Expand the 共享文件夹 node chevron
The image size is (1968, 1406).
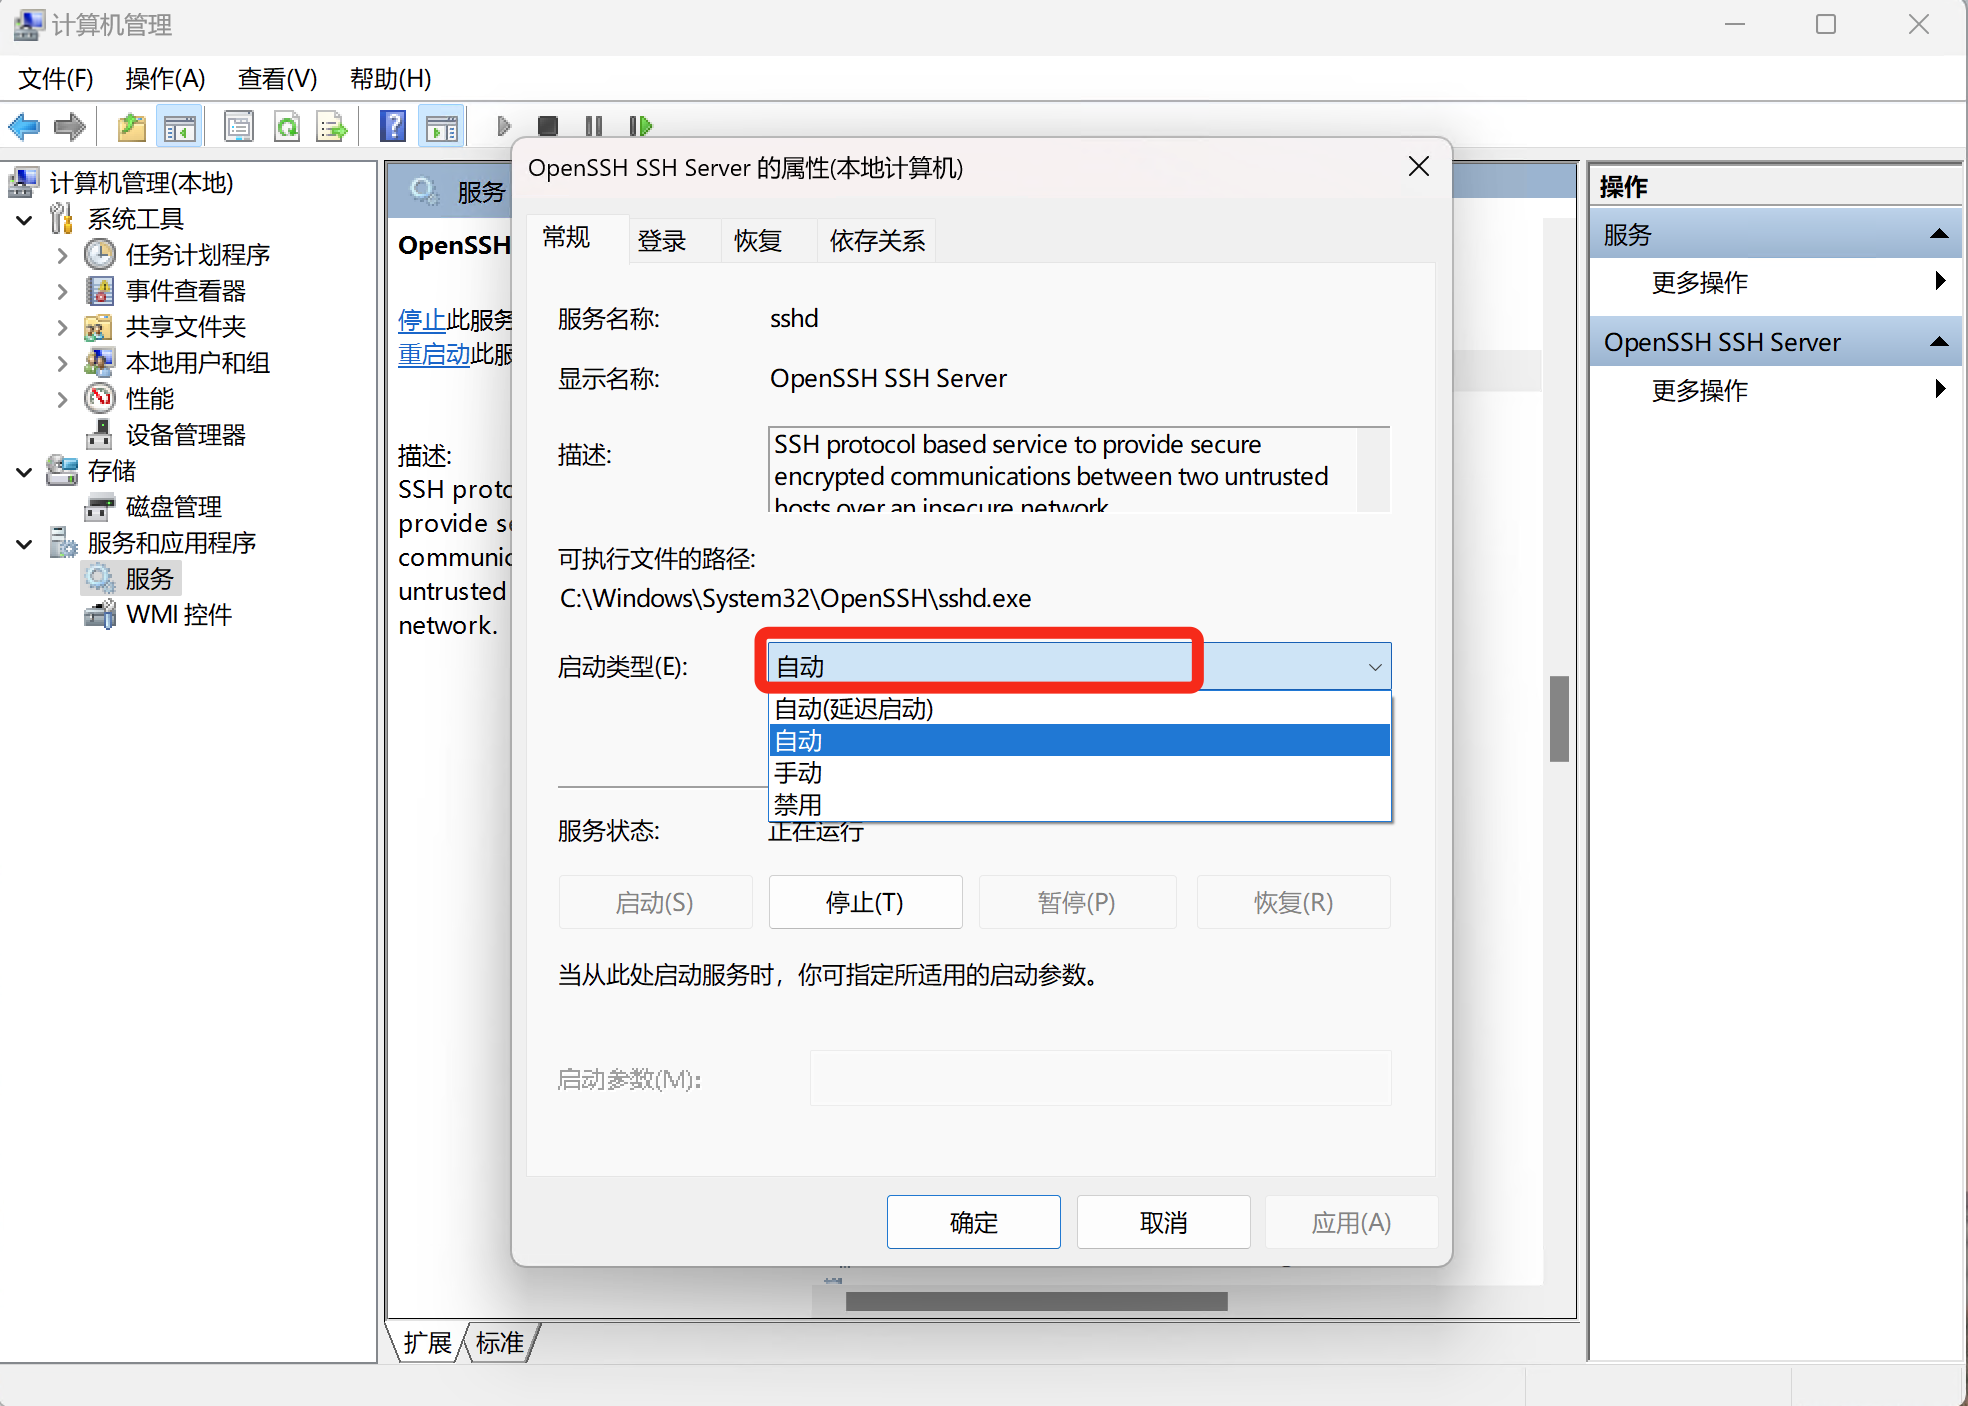pyautogui.click(x=63, y=327)
